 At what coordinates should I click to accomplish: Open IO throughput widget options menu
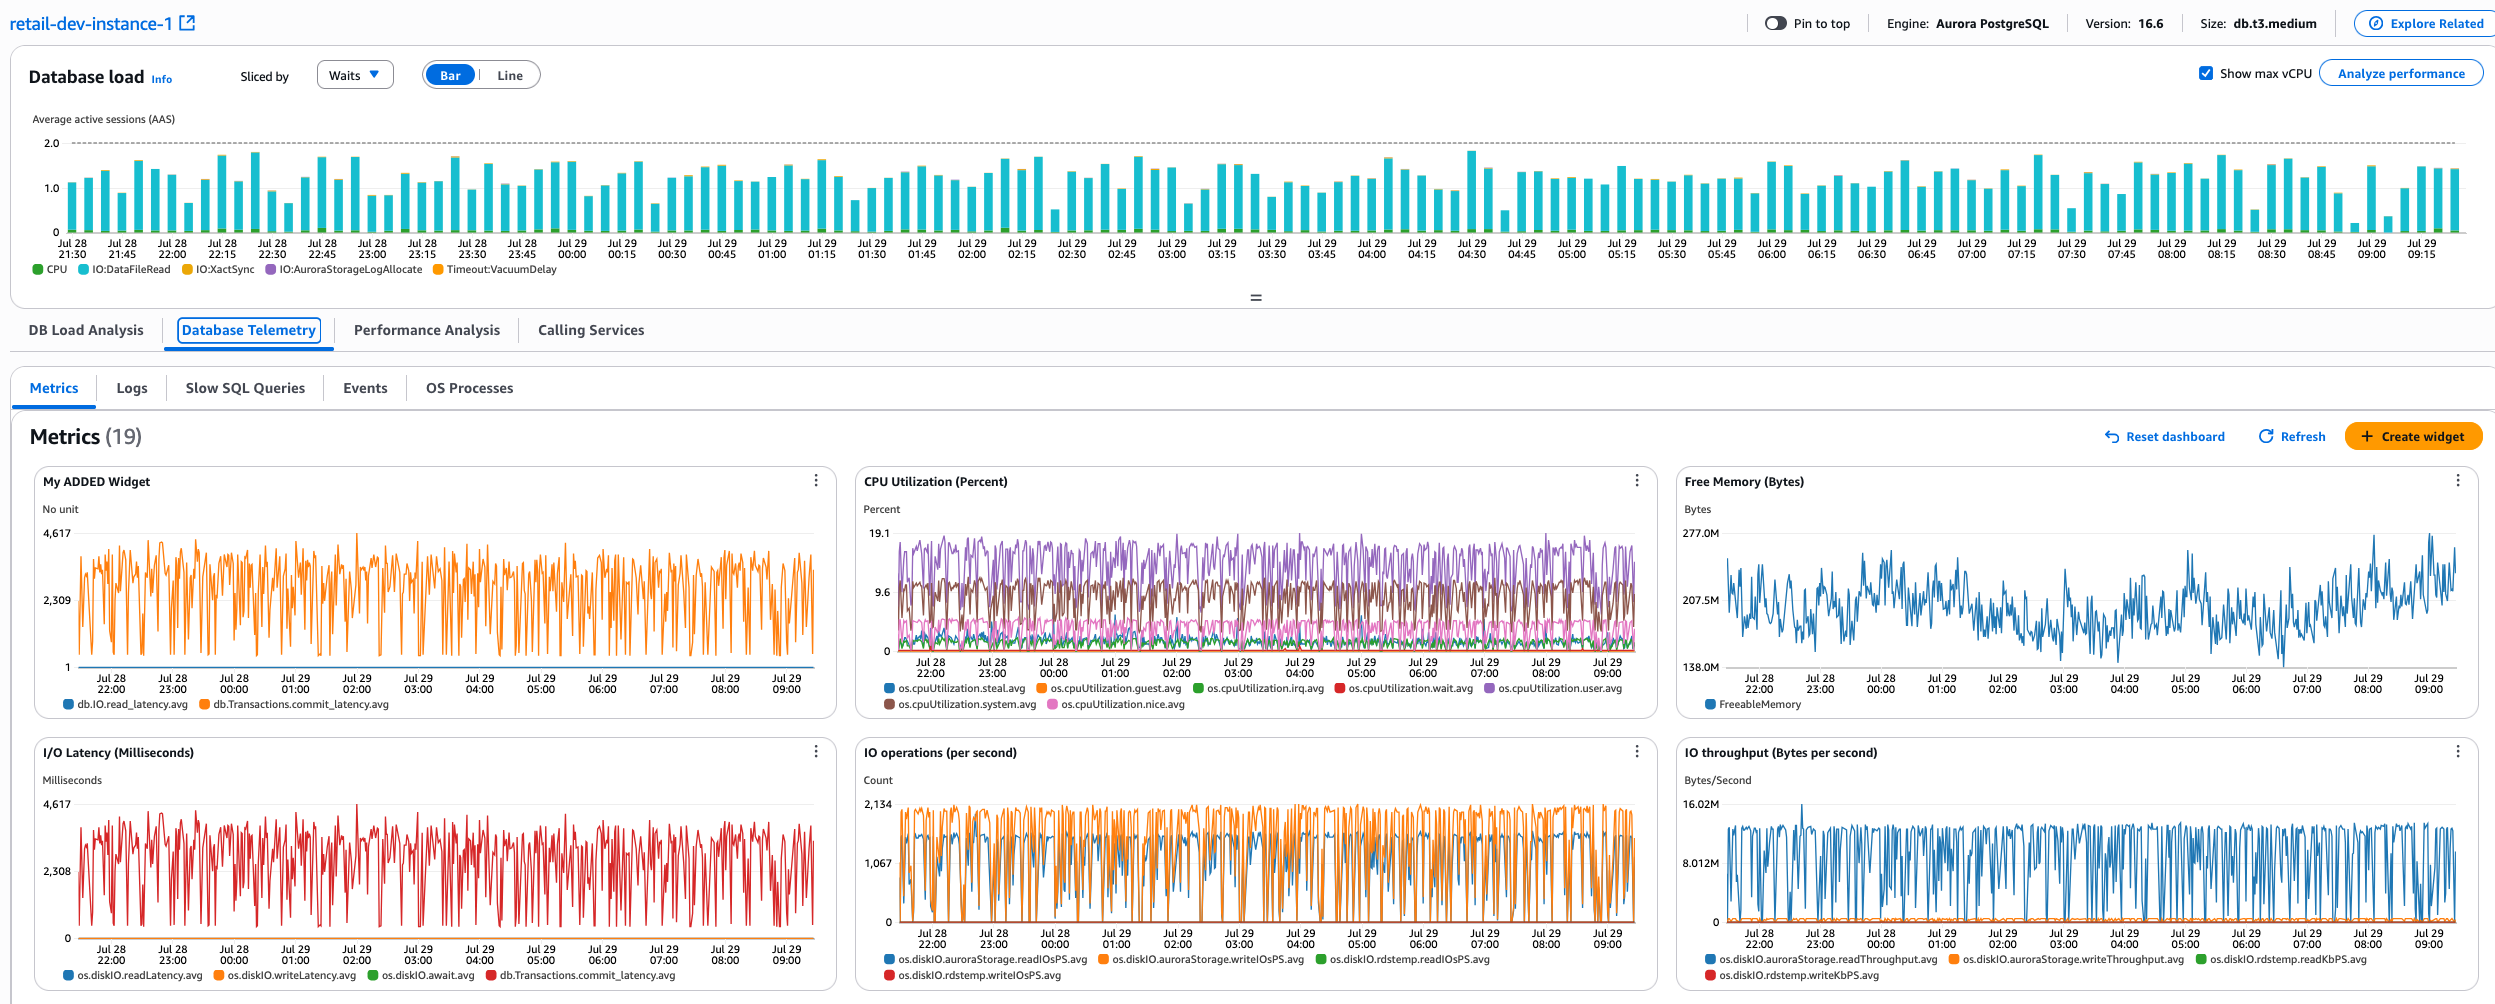tap(2458, 752)
